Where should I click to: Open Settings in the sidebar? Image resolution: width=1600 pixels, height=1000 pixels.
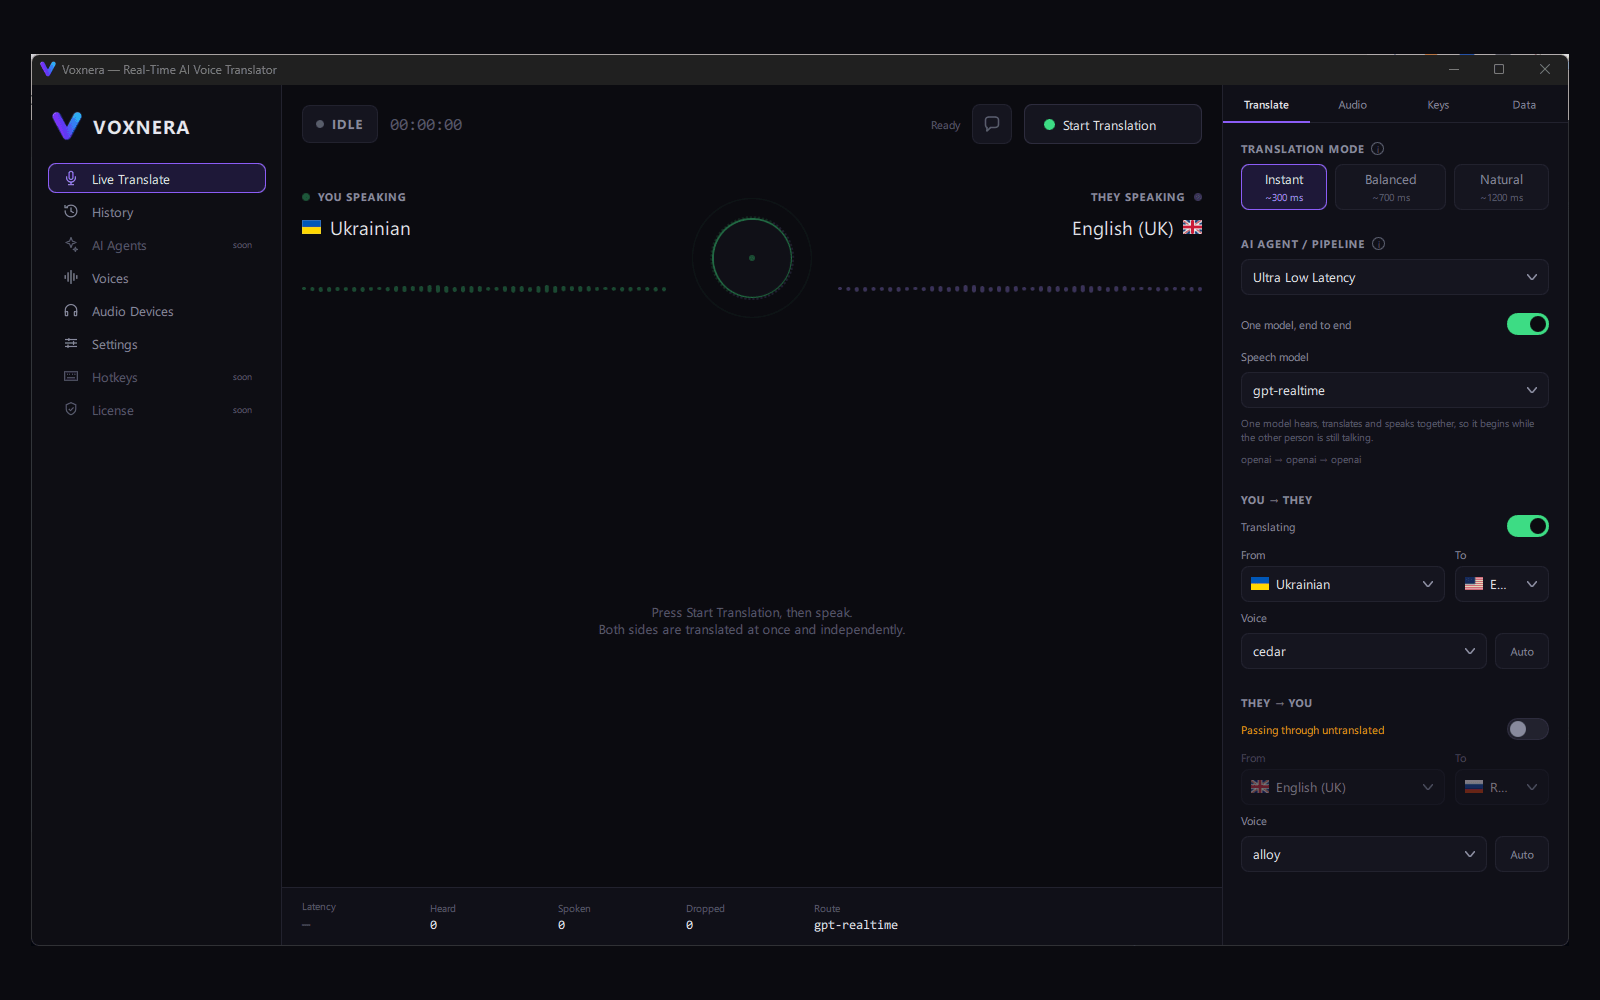pyautogui.click(x=157, y=344)
